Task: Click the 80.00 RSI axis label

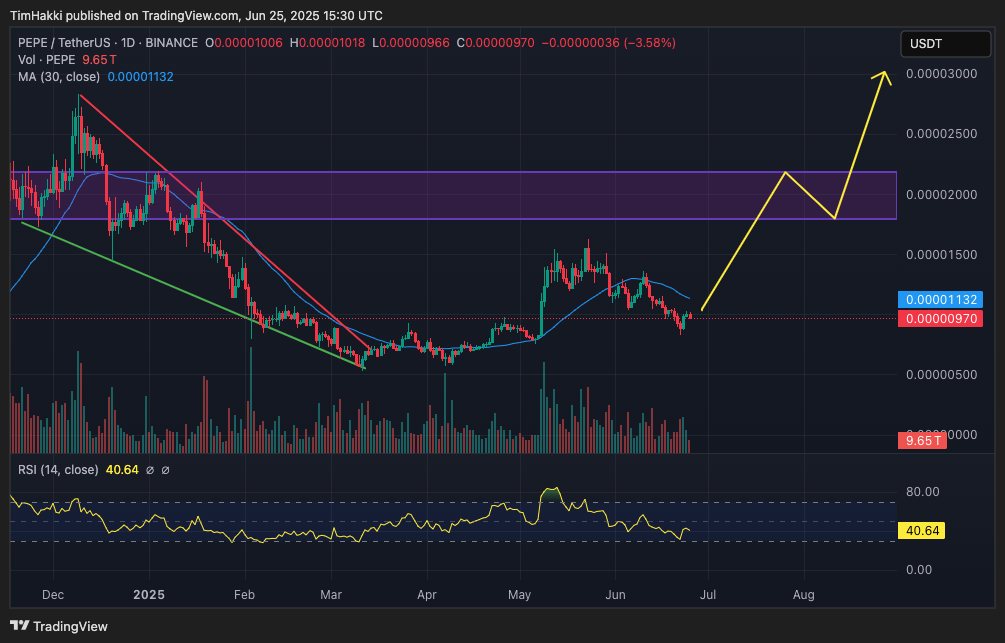Action: coord(922,492)
